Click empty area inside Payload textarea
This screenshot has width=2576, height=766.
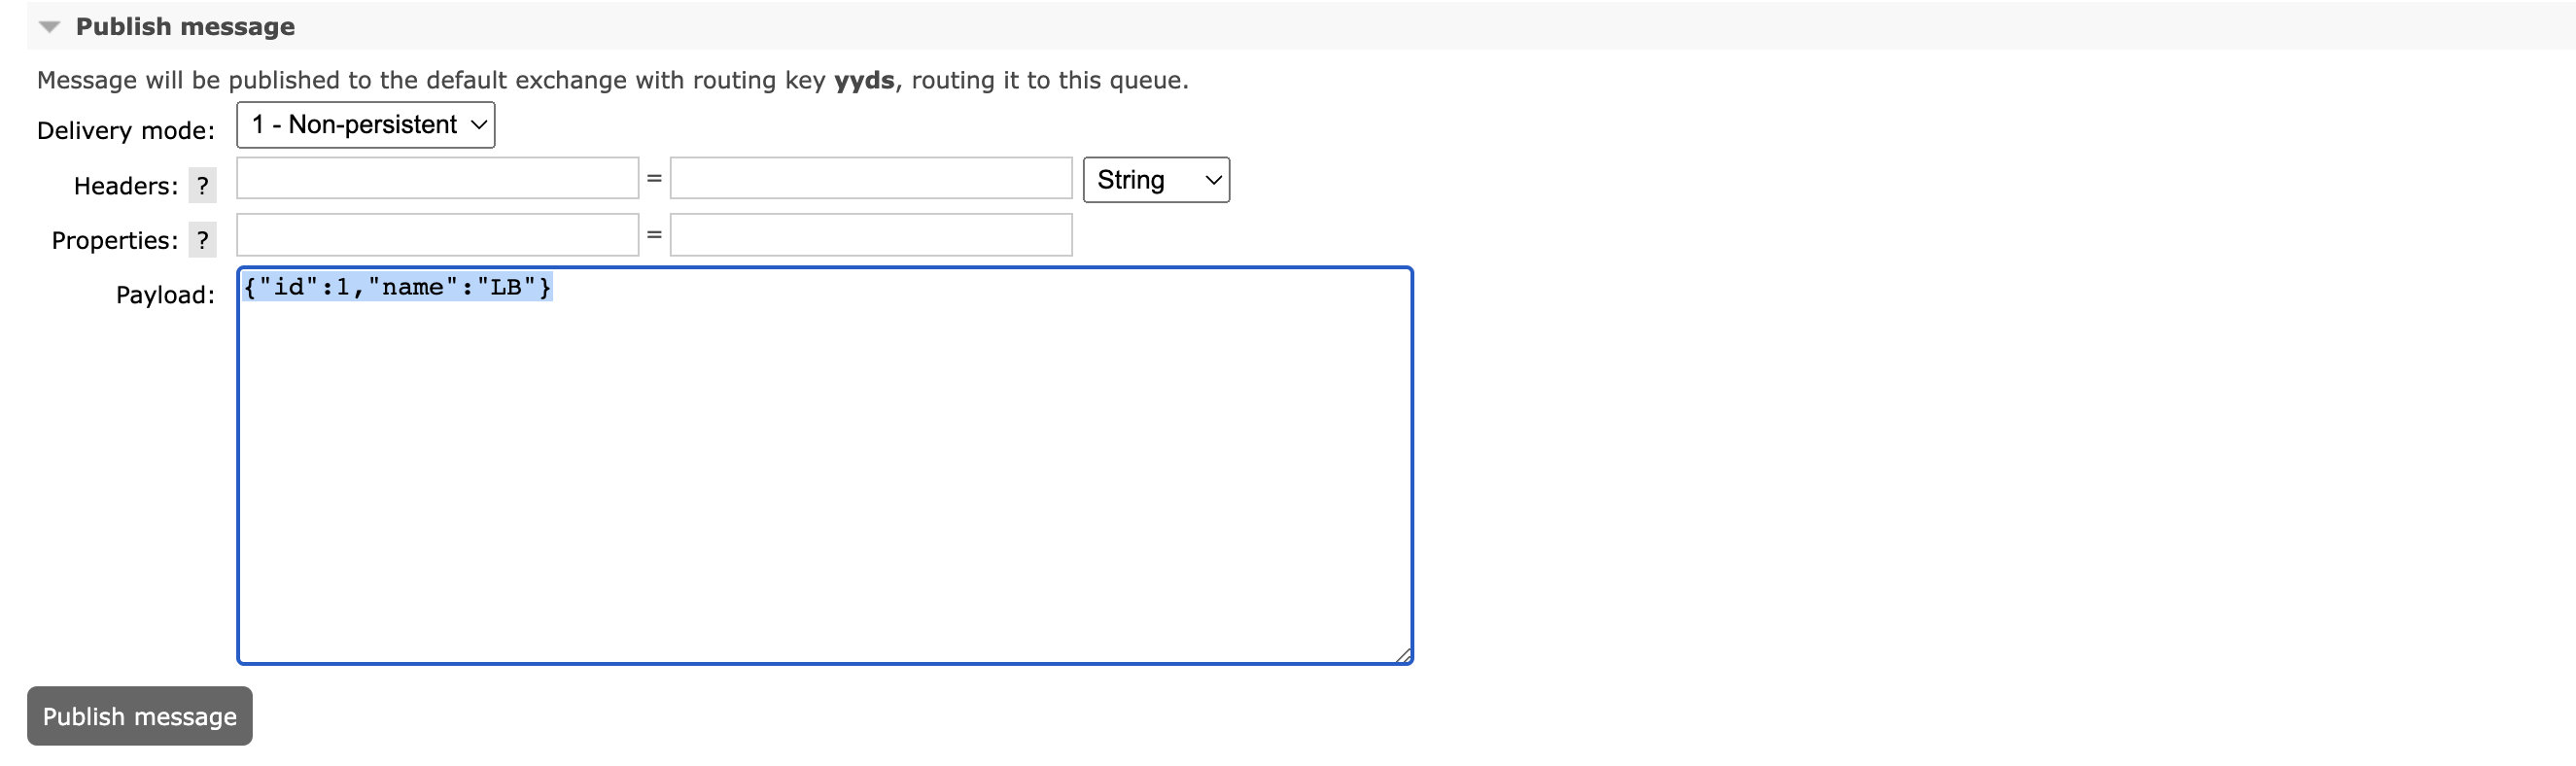click(x=825, y=480)
